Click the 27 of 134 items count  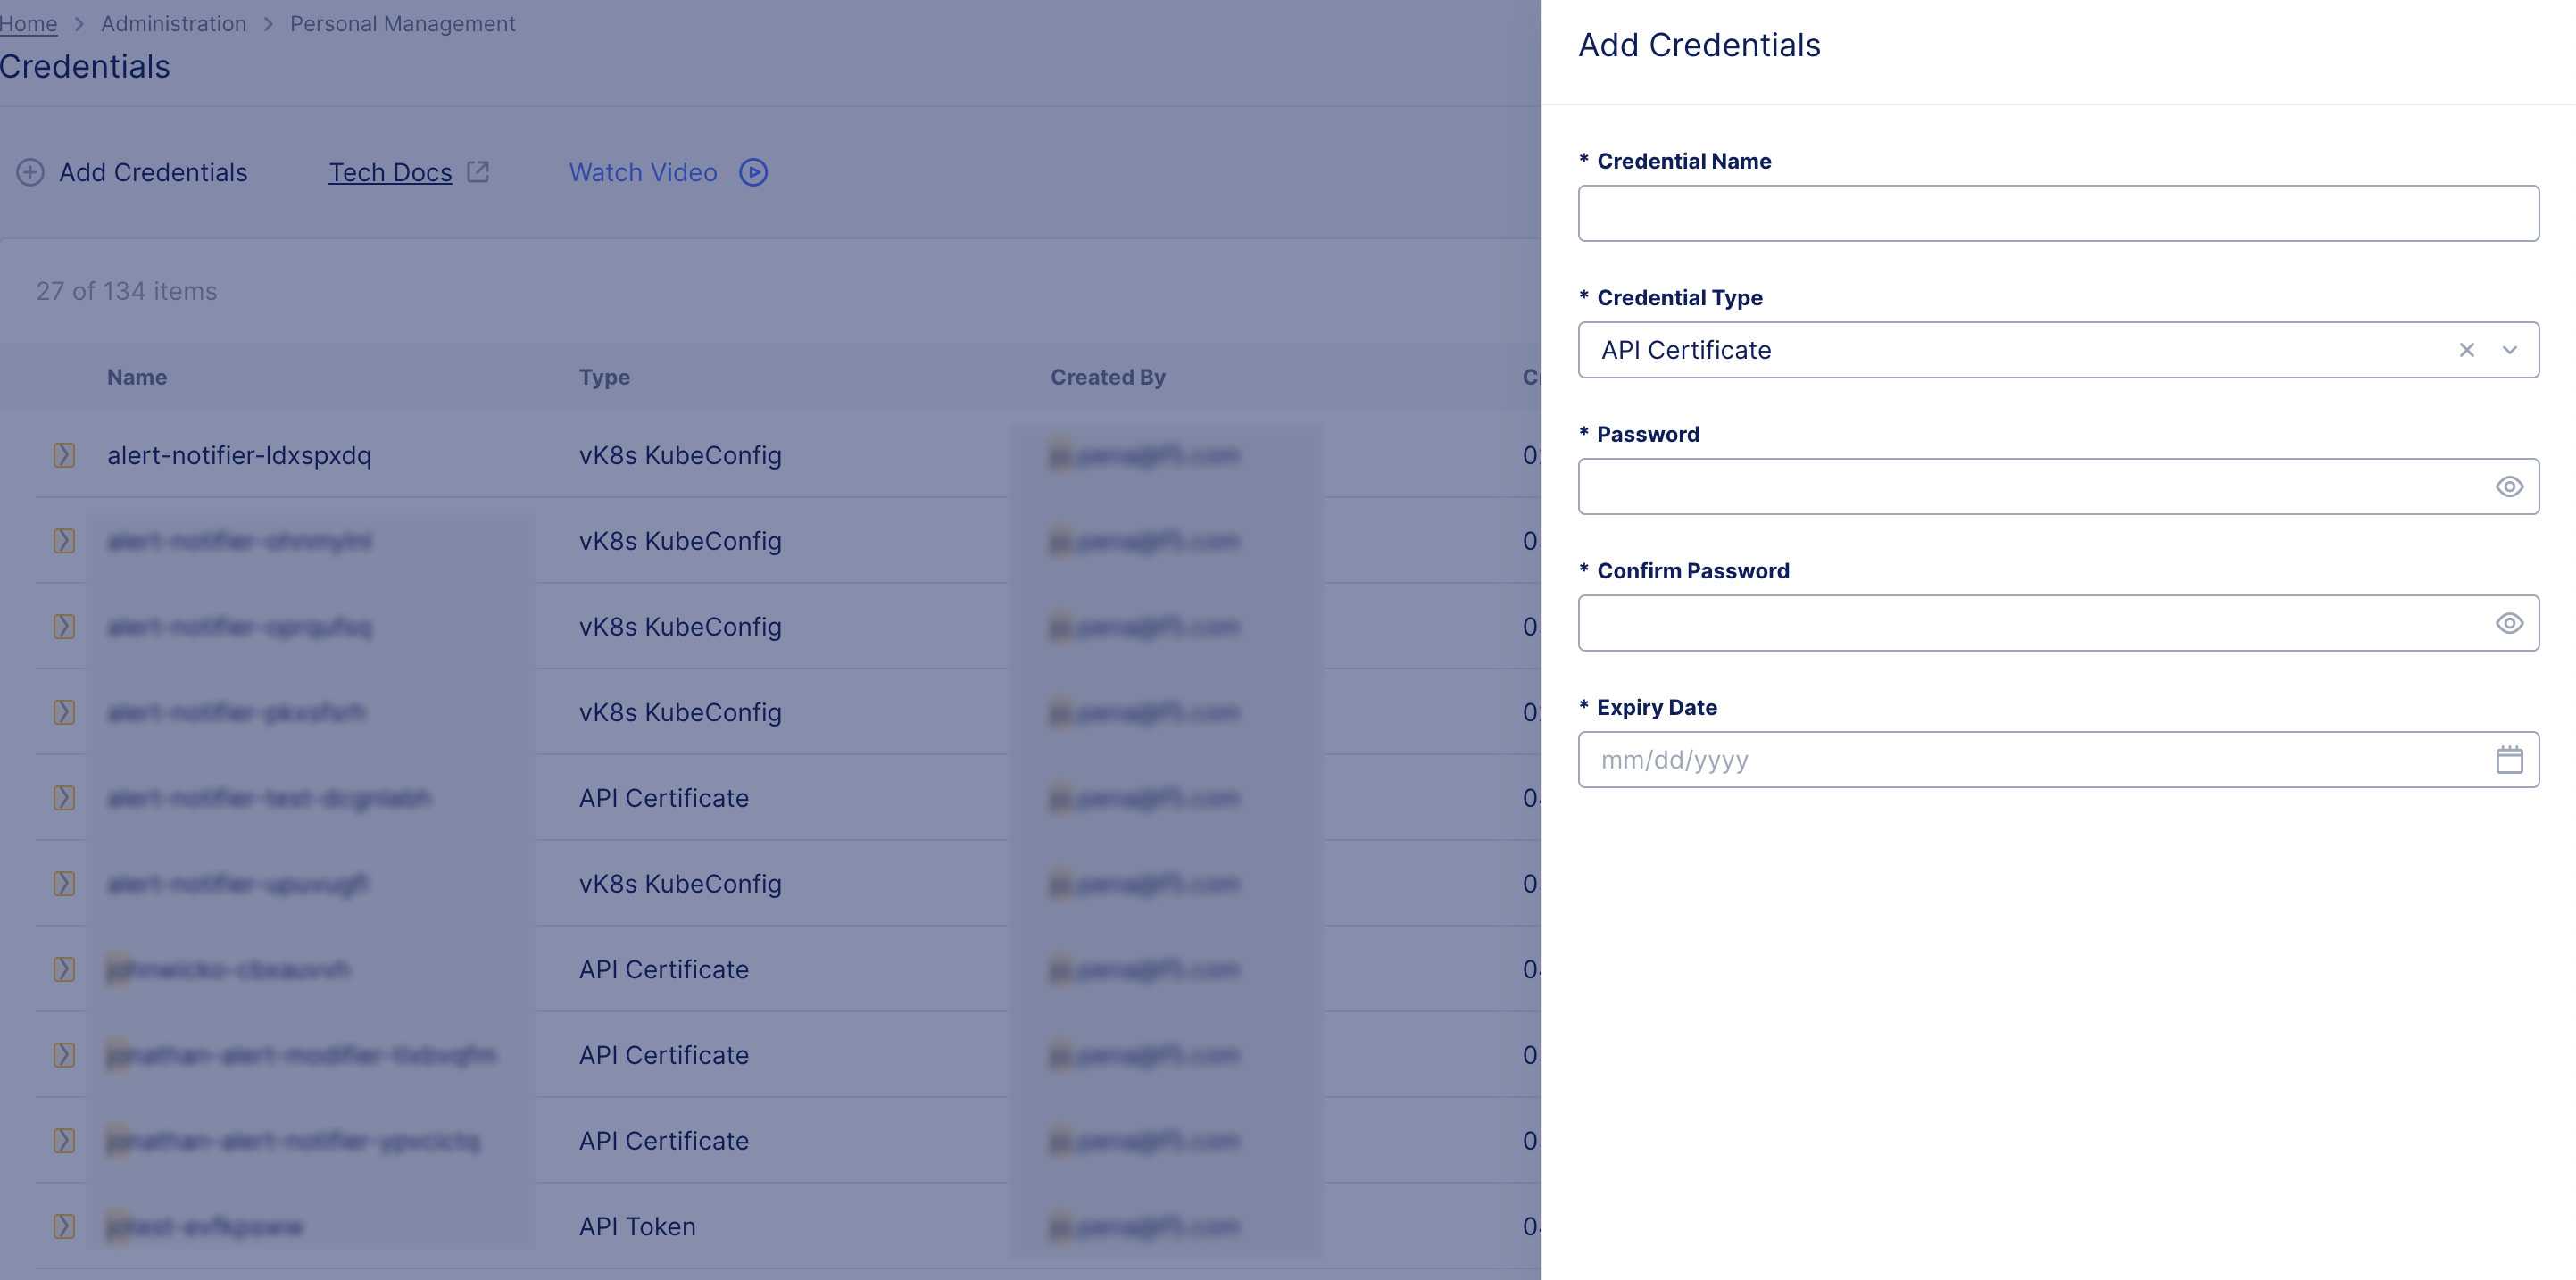[x=127, y=291]
